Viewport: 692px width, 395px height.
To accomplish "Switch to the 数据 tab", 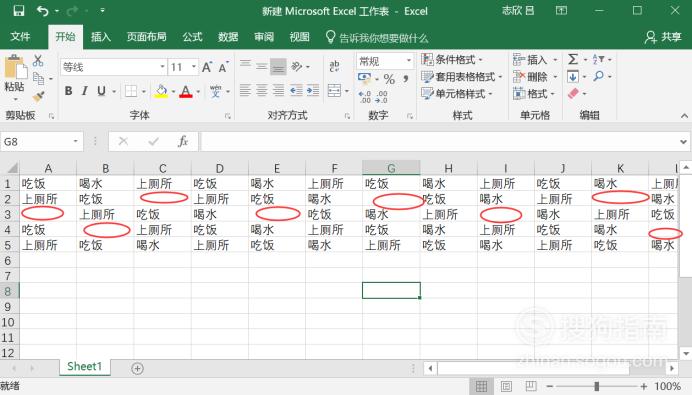I will pyautogui.click(x=228, y=37).
